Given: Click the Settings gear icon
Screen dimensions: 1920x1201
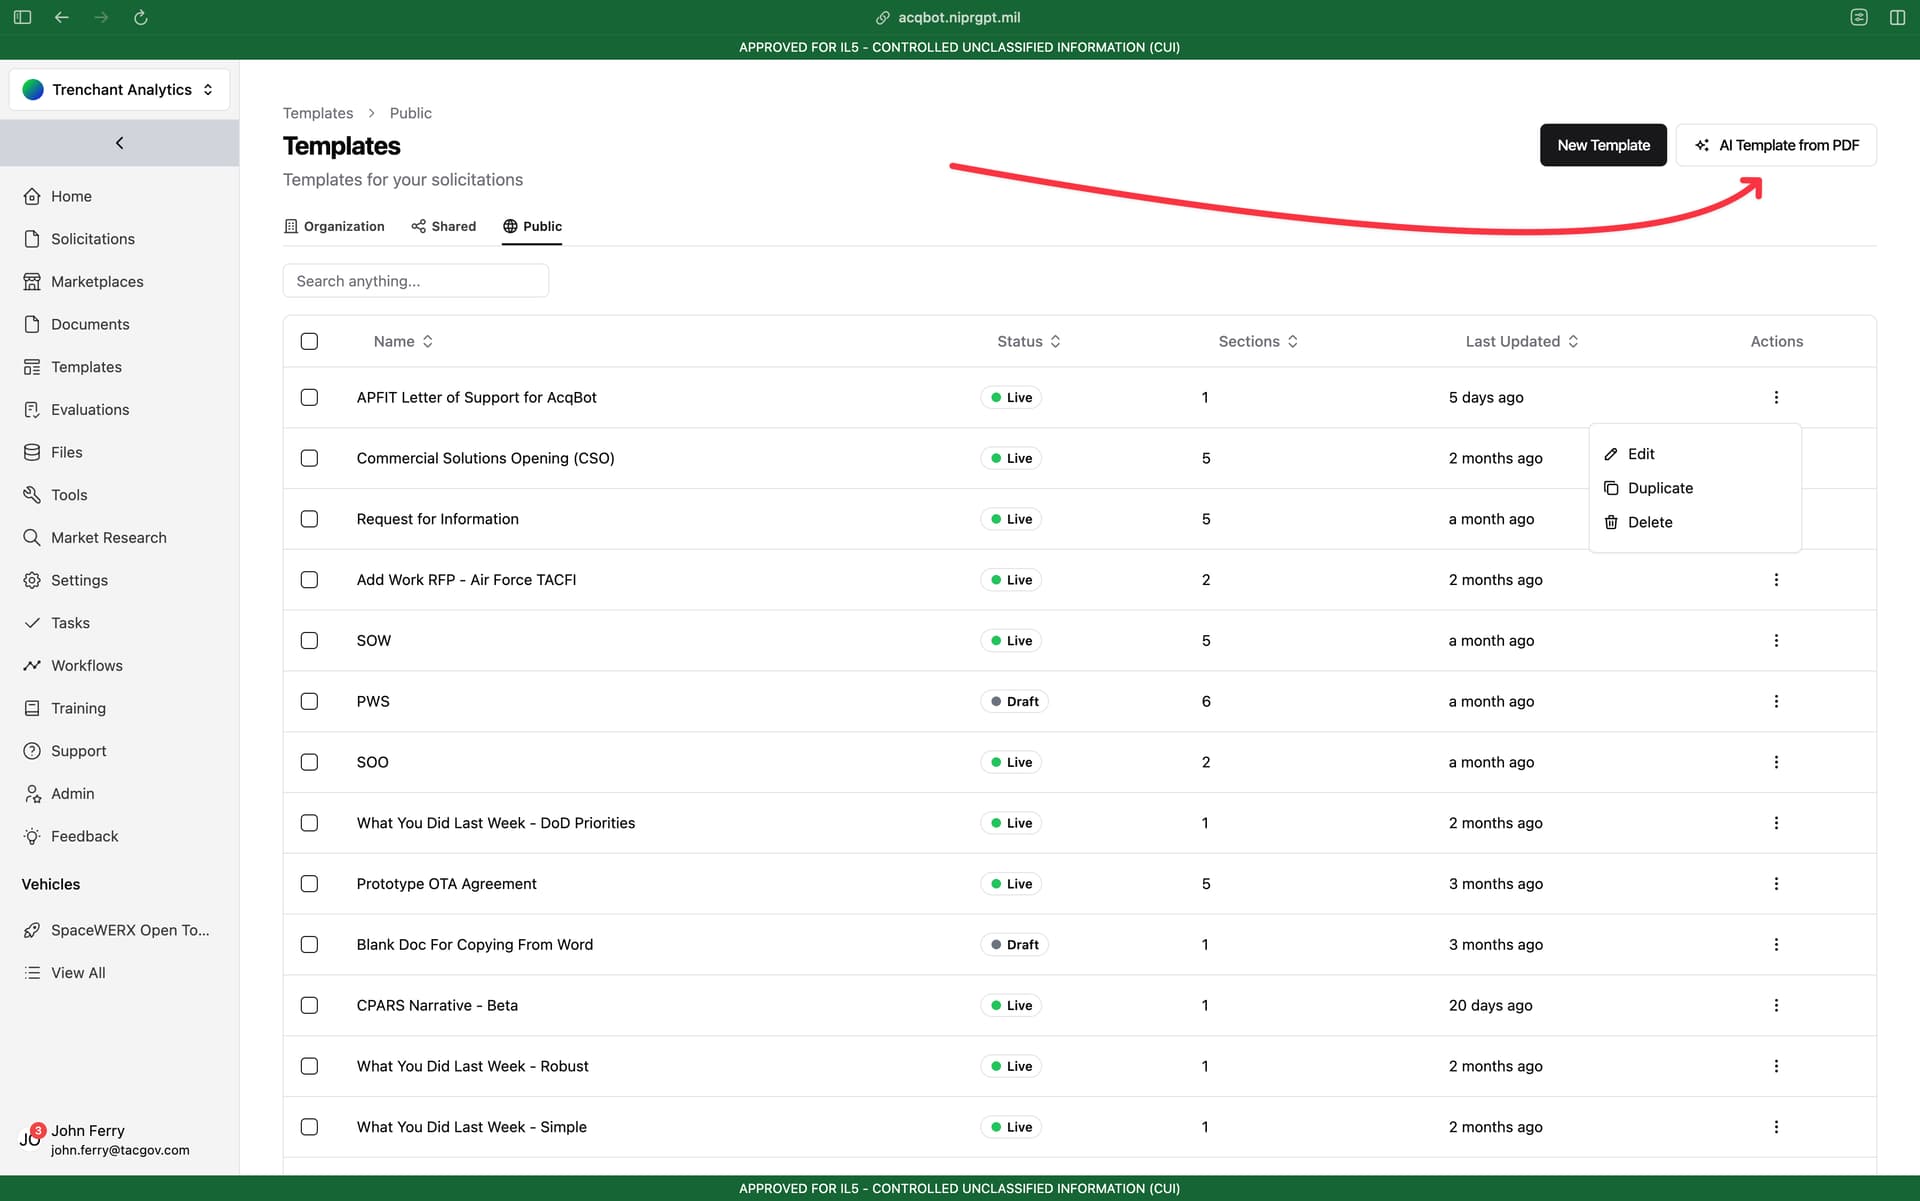Looking at the screenshot, I should (32, 580).
